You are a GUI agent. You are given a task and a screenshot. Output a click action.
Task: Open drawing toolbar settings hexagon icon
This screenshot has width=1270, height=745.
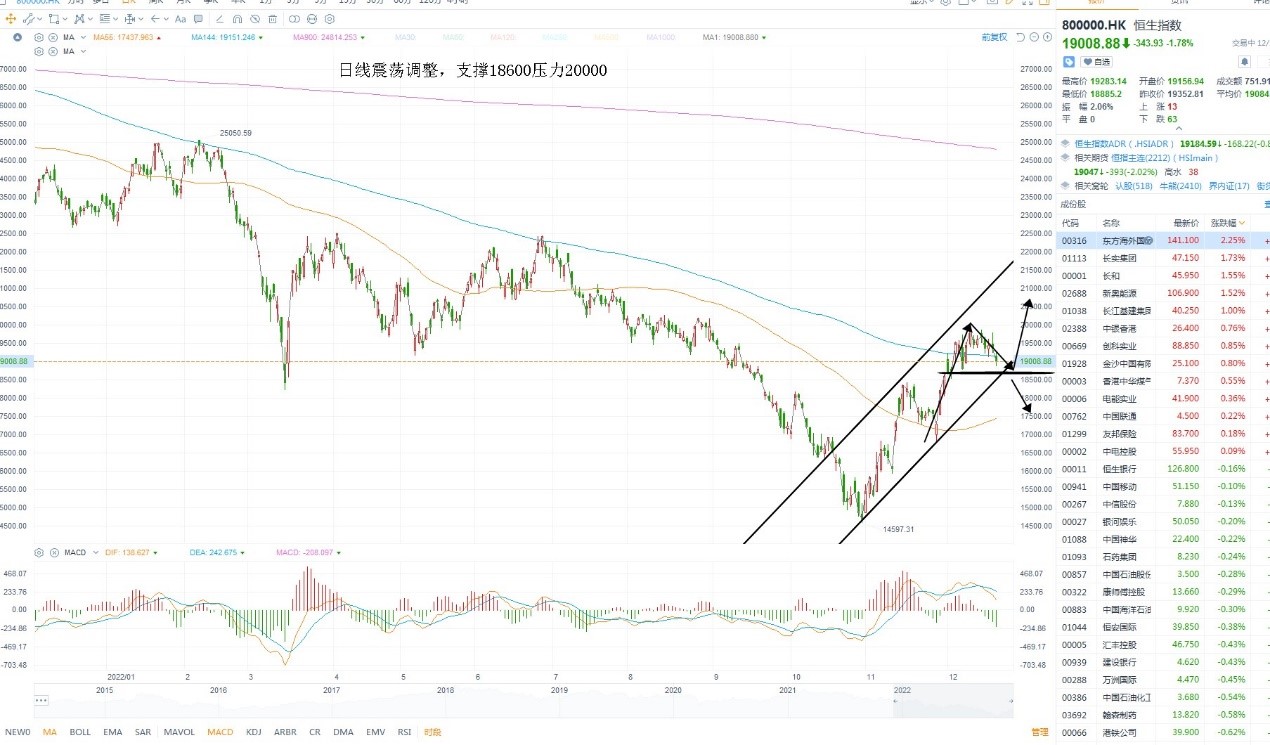[x=329, y=19]
